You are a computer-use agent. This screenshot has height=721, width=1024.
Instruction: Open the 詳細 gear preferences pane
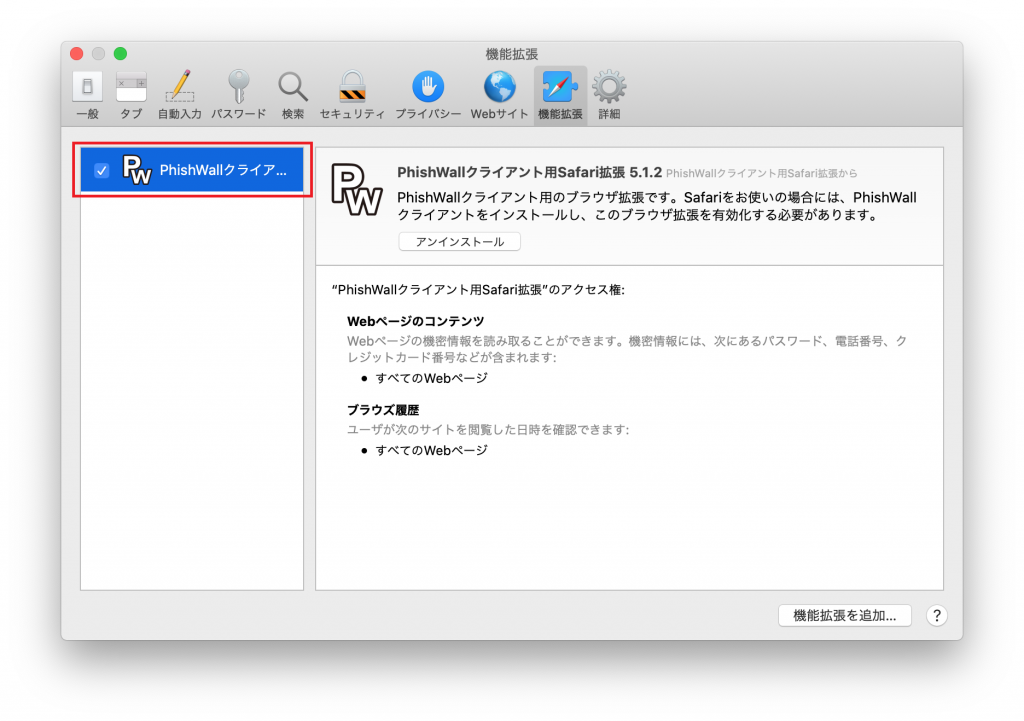[x=609, y=95]
